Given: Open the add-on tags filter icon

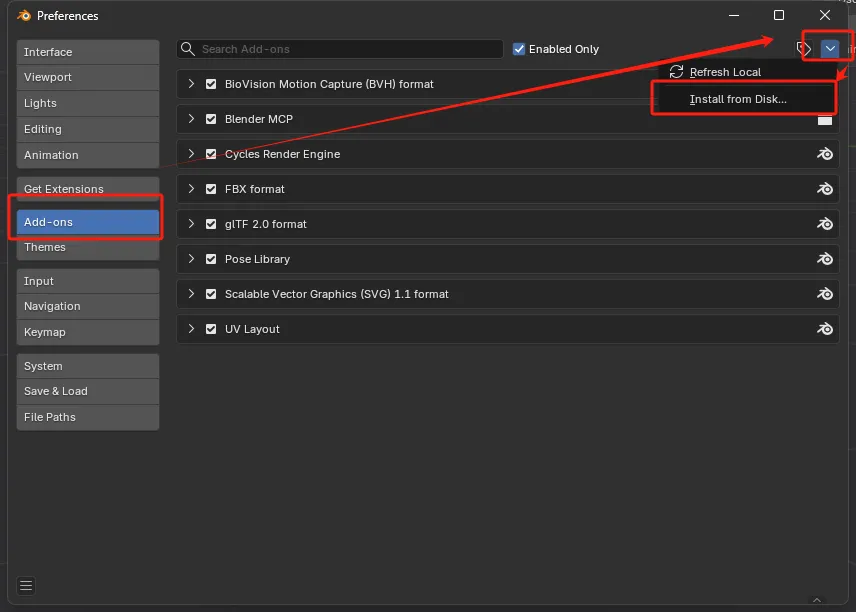Looking at the screenshot, I should click(804, 49).
